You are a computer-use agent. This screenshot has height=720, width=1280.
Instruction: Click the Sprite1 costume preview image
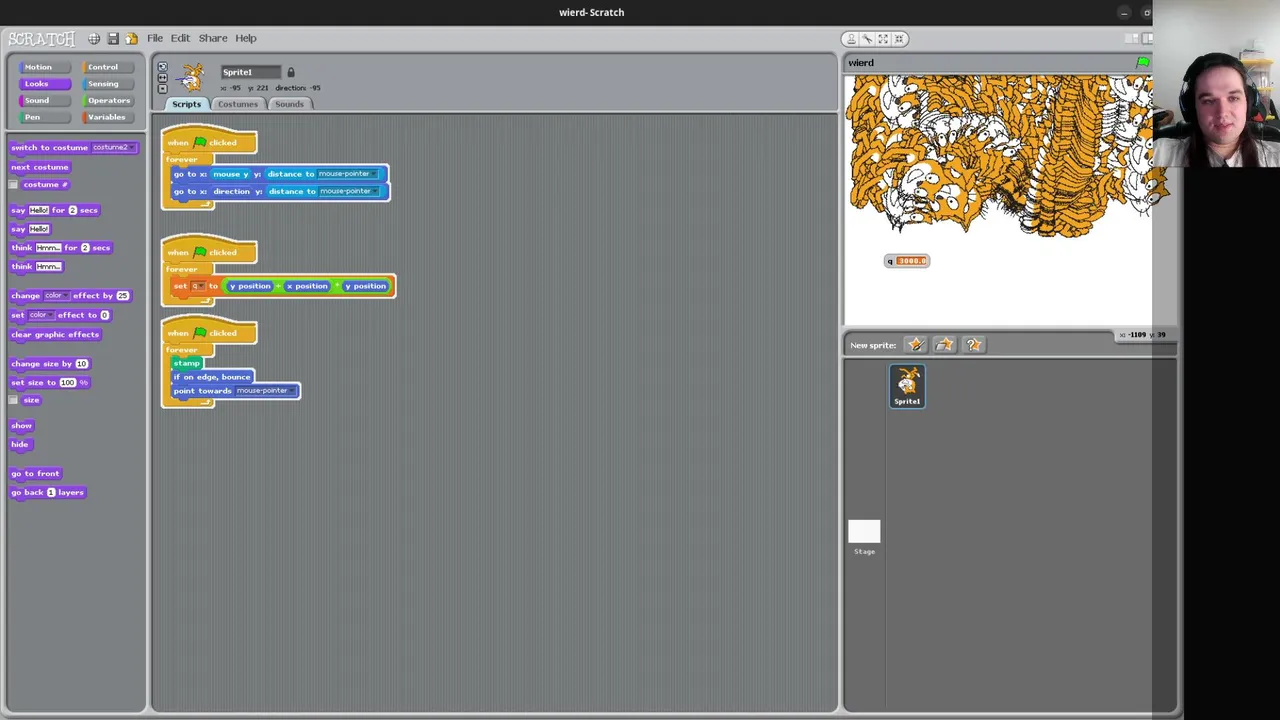tap(192, 77)
